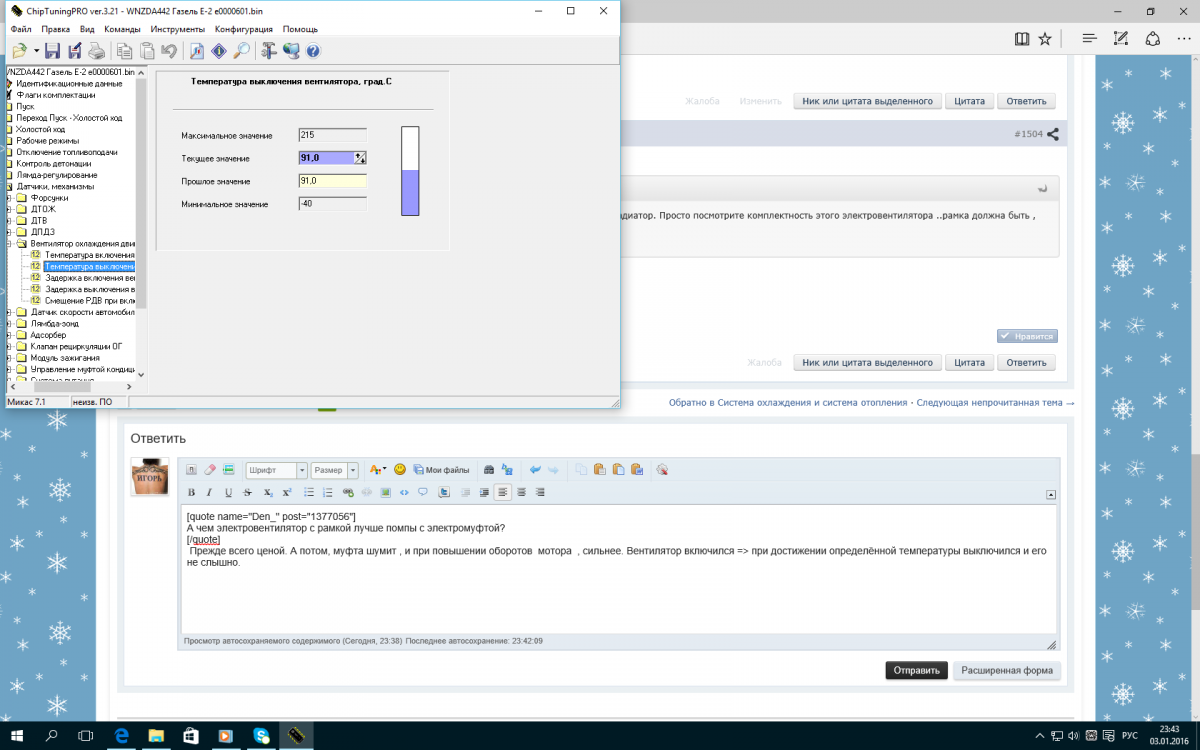Open the Команды menu

[122, 29]
